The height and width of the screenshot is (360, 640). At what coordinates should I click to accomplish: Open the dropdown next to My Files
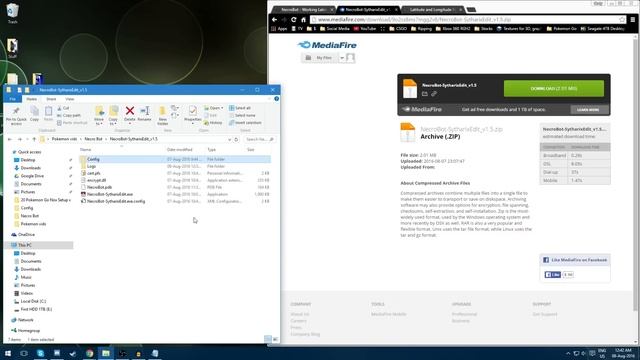(342, 58)
